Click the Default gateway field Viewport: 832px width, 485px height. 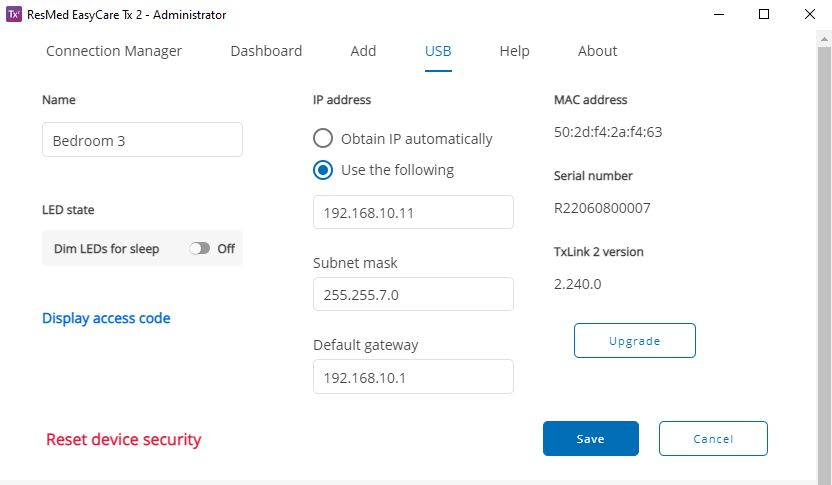[413, 377]
